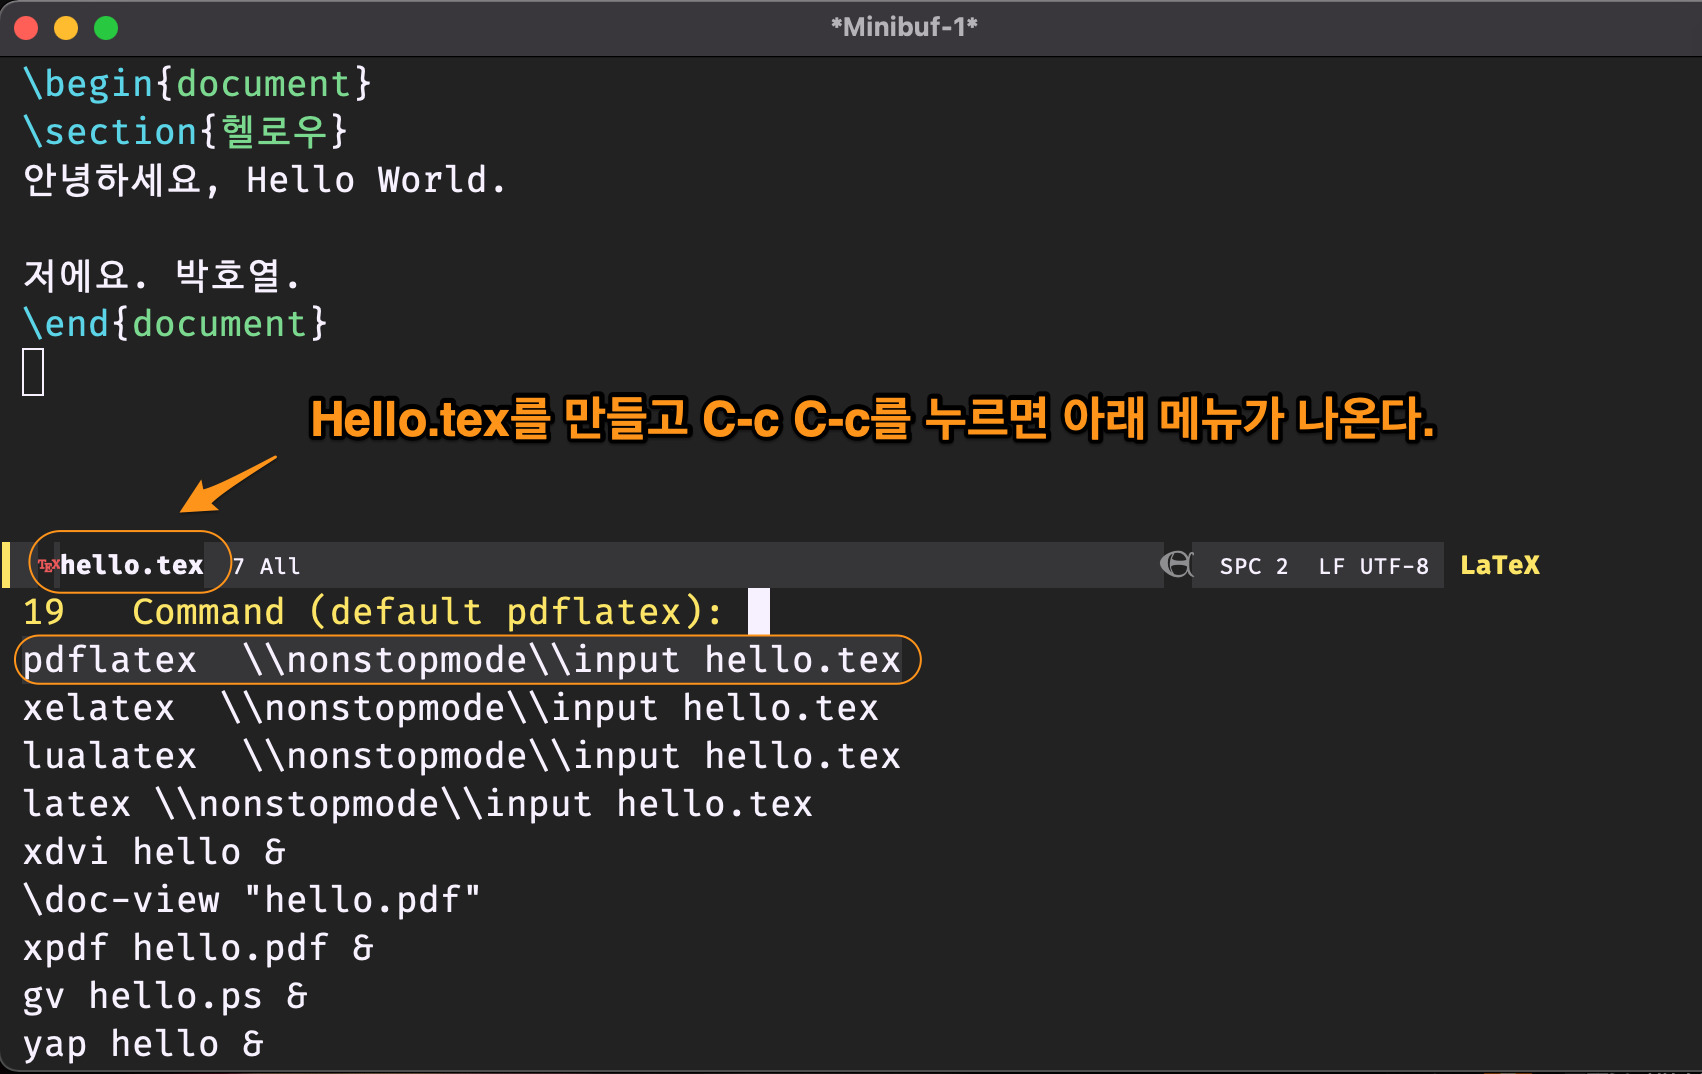This screenshot has height=1074, width=1702.
Task: Click the Command minibuffer input field
Action: pos(758,612)
